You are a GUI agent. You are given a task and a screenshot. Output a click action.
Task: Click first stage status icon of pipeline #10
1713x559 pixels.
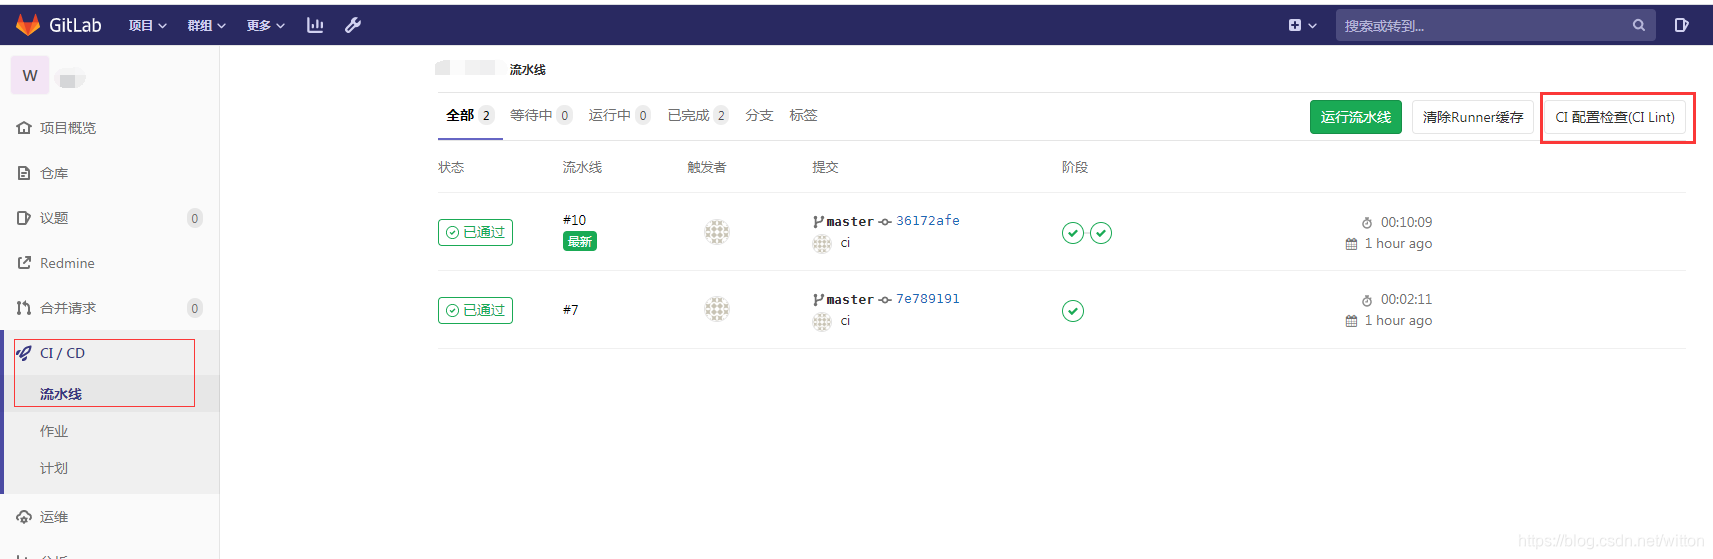pyautogui.click(x=1073, y=233)
